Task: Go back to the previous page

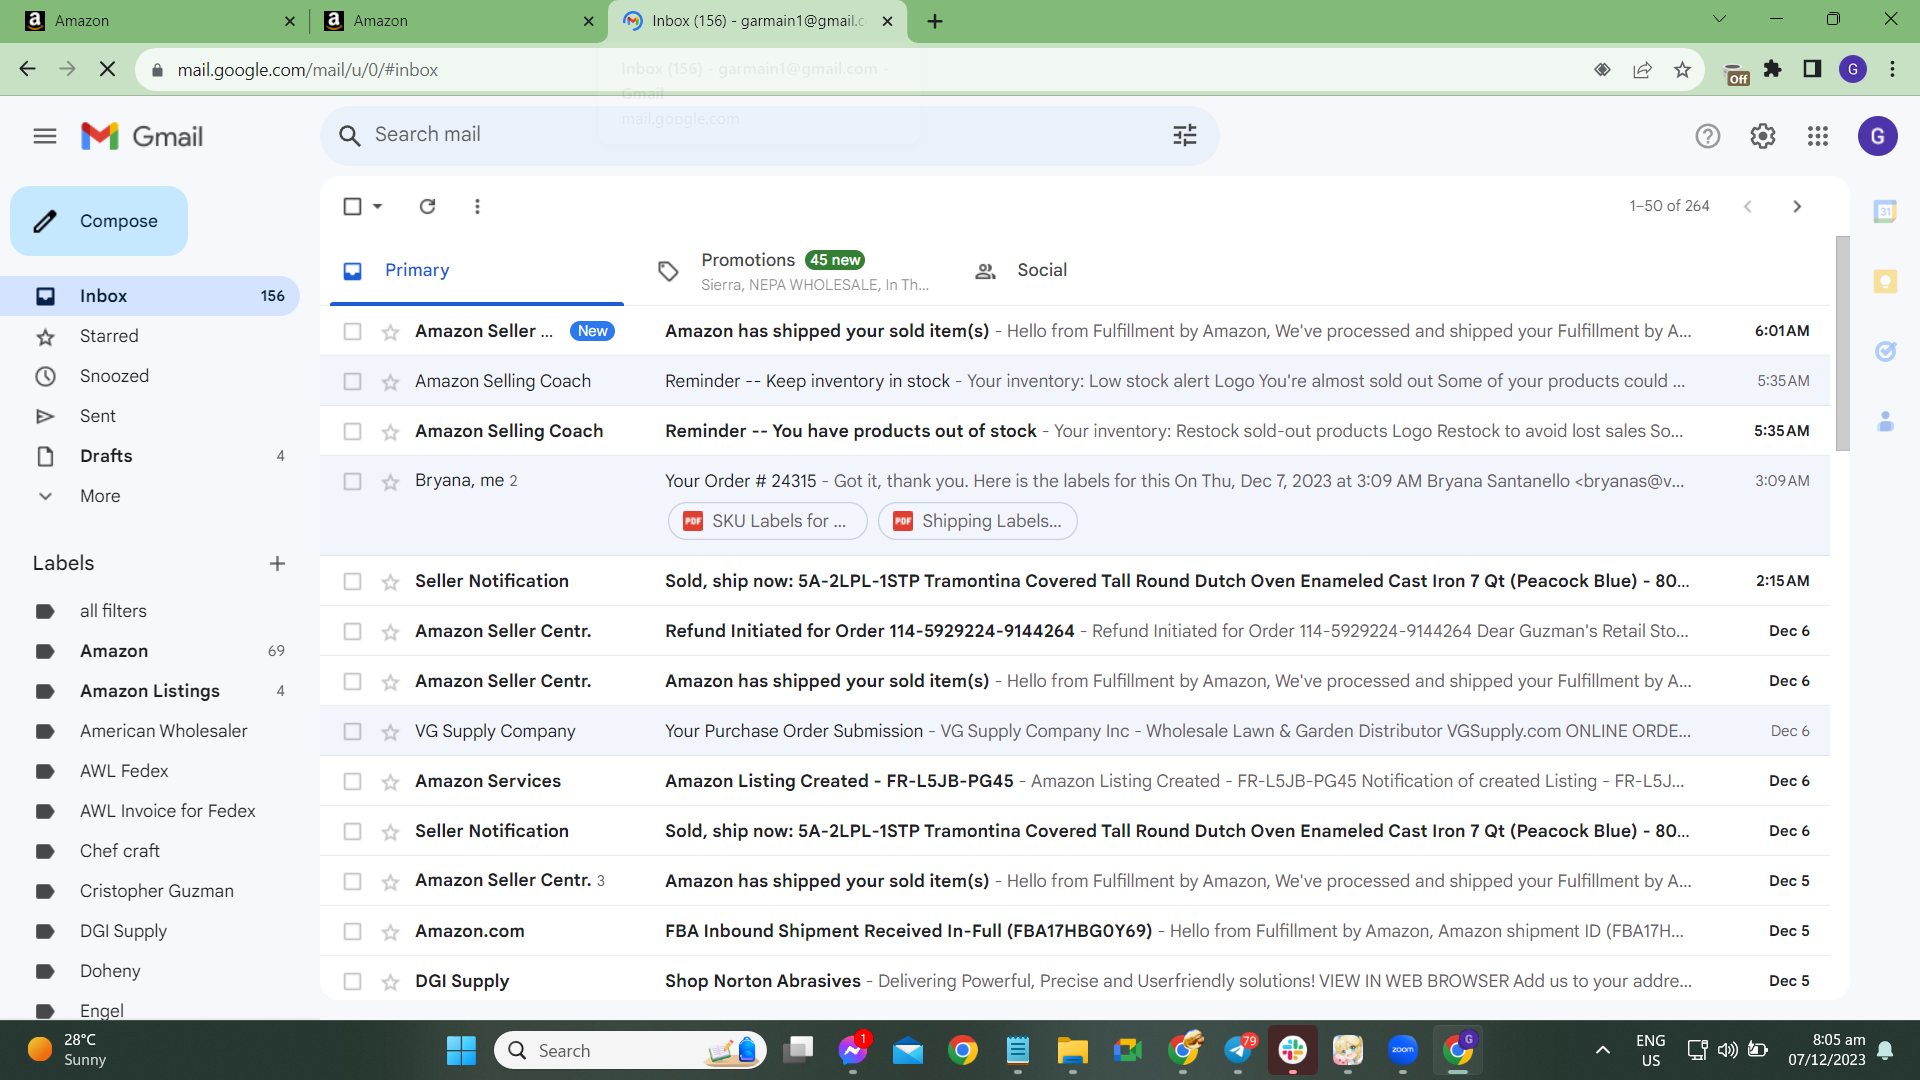Action: click(x=27, y=69)
